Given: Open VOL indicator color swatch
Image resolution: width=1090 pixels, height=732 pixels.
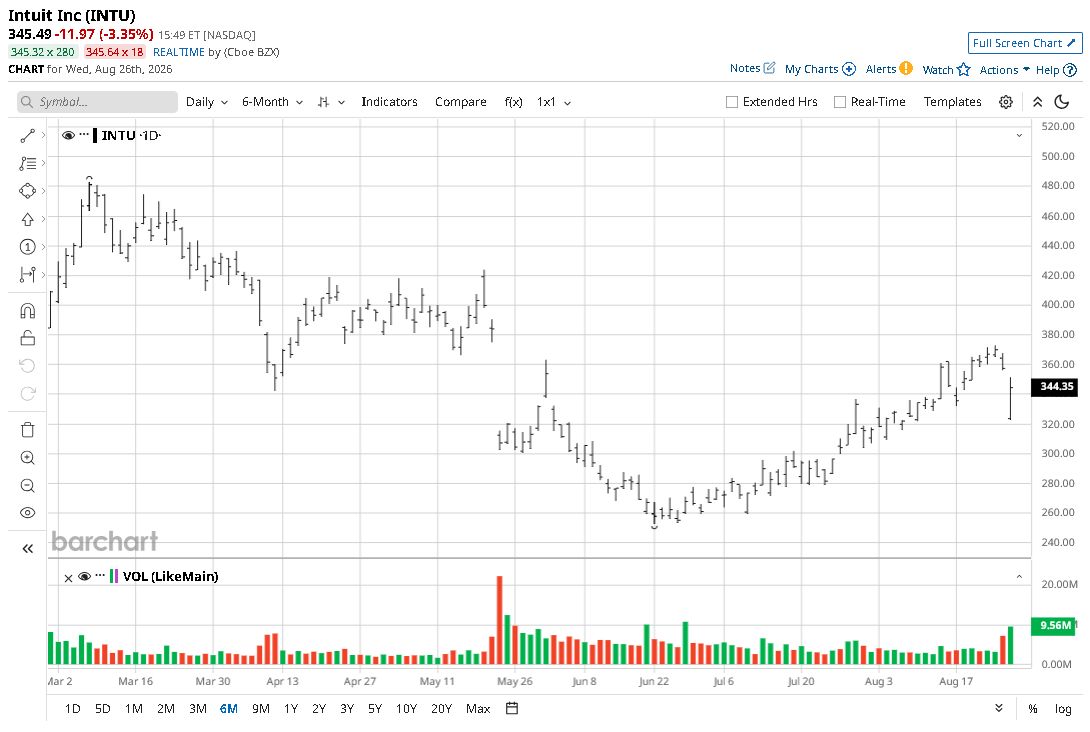Looking at the screenshot, I should tap(113, 576).
